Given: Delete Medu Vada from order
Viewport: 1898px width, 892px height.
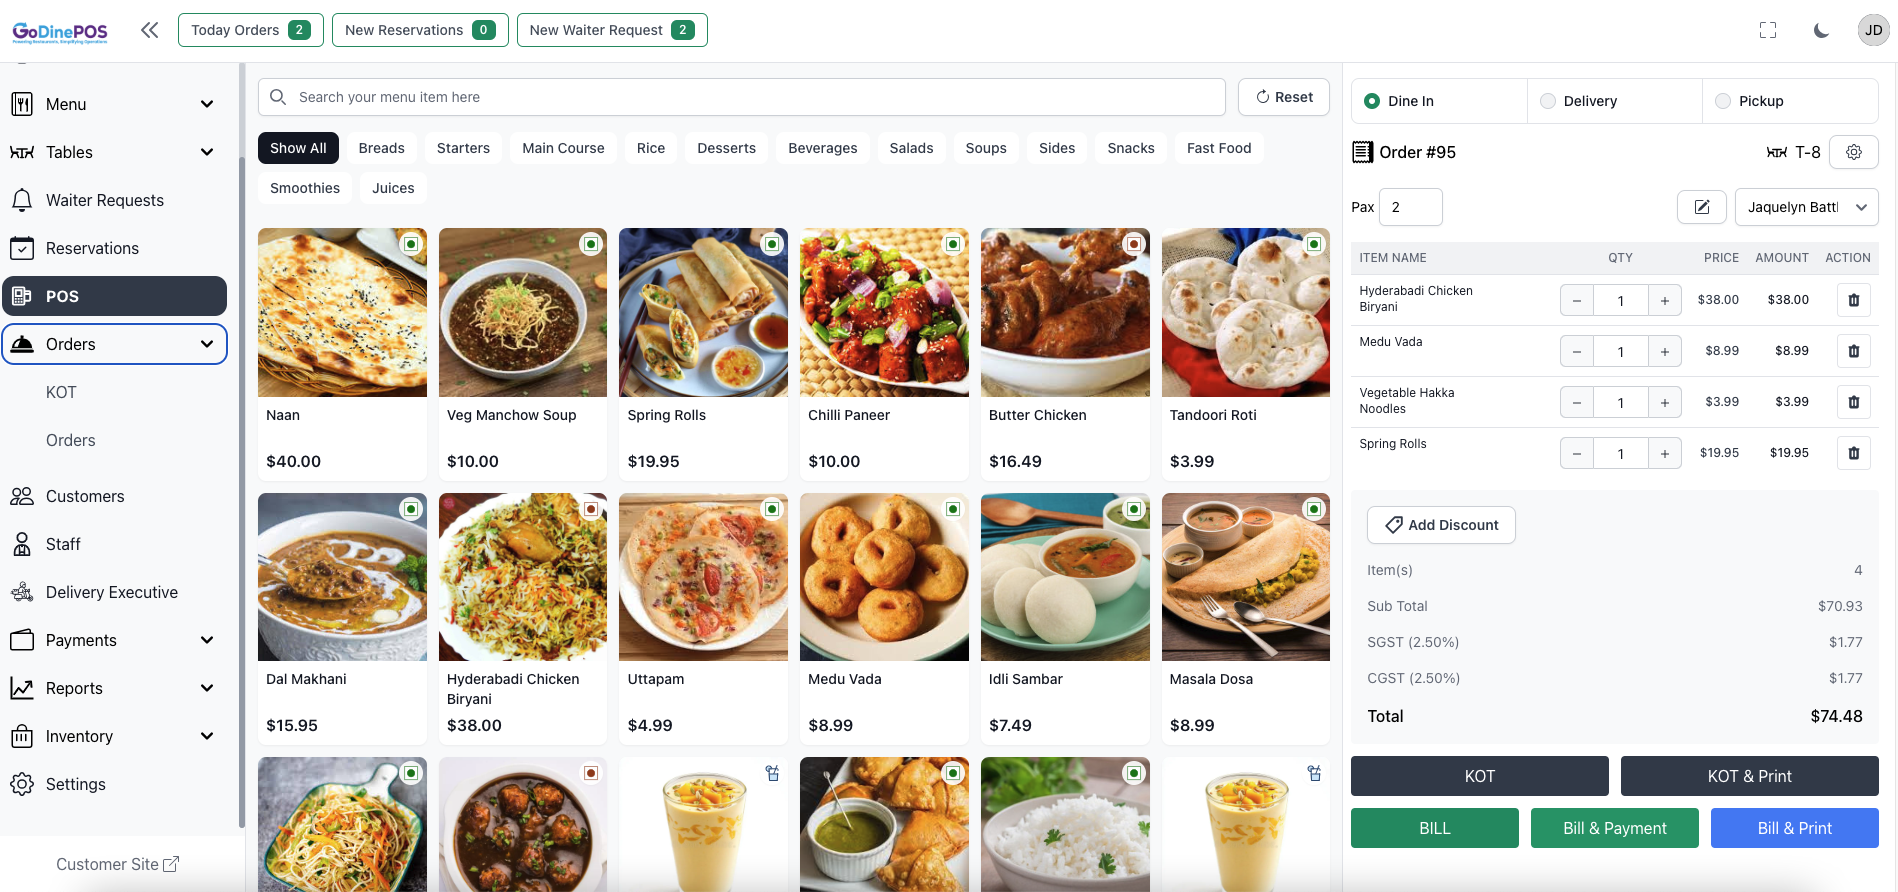Looking at the screenshot, I should point(1853,351).
